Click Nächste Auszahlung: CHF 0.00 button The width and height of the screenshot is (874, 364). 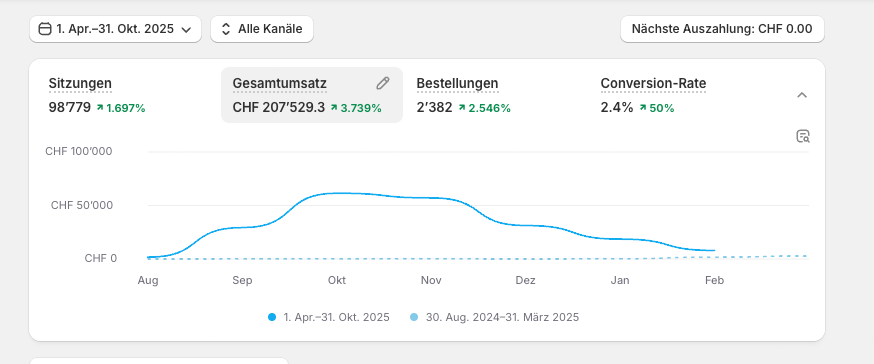(x=722, y=29)
